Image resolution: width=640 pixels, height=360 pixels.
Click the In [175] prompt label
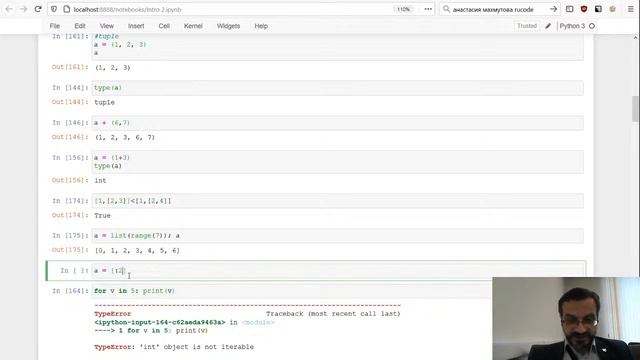pos(70,236)
